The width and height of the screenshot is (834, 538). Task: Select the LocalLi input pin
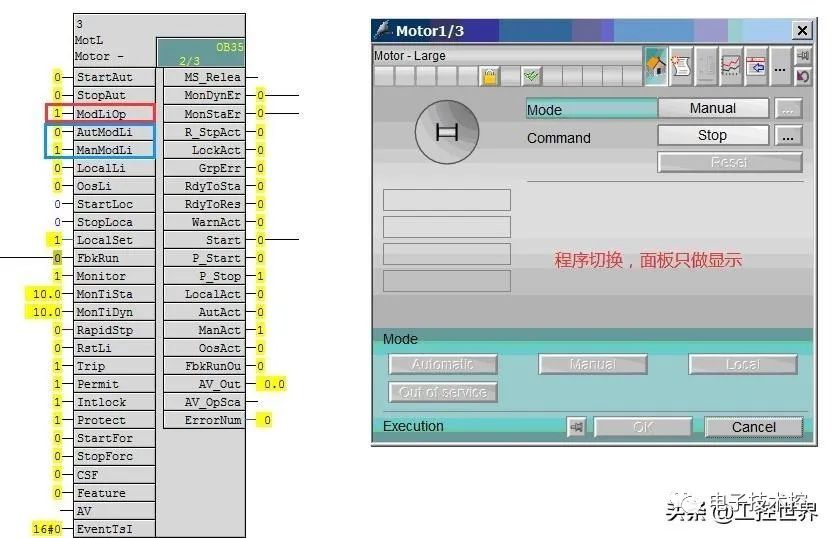(x=115, y=168)
